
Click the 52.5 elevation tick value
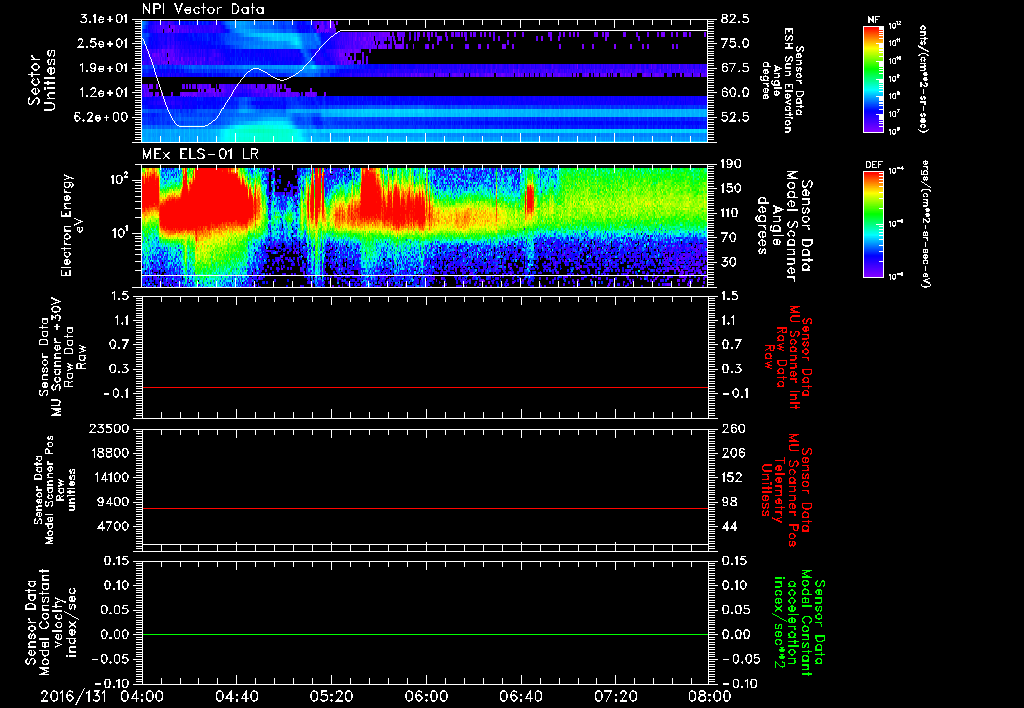click(x=736, y=117)
